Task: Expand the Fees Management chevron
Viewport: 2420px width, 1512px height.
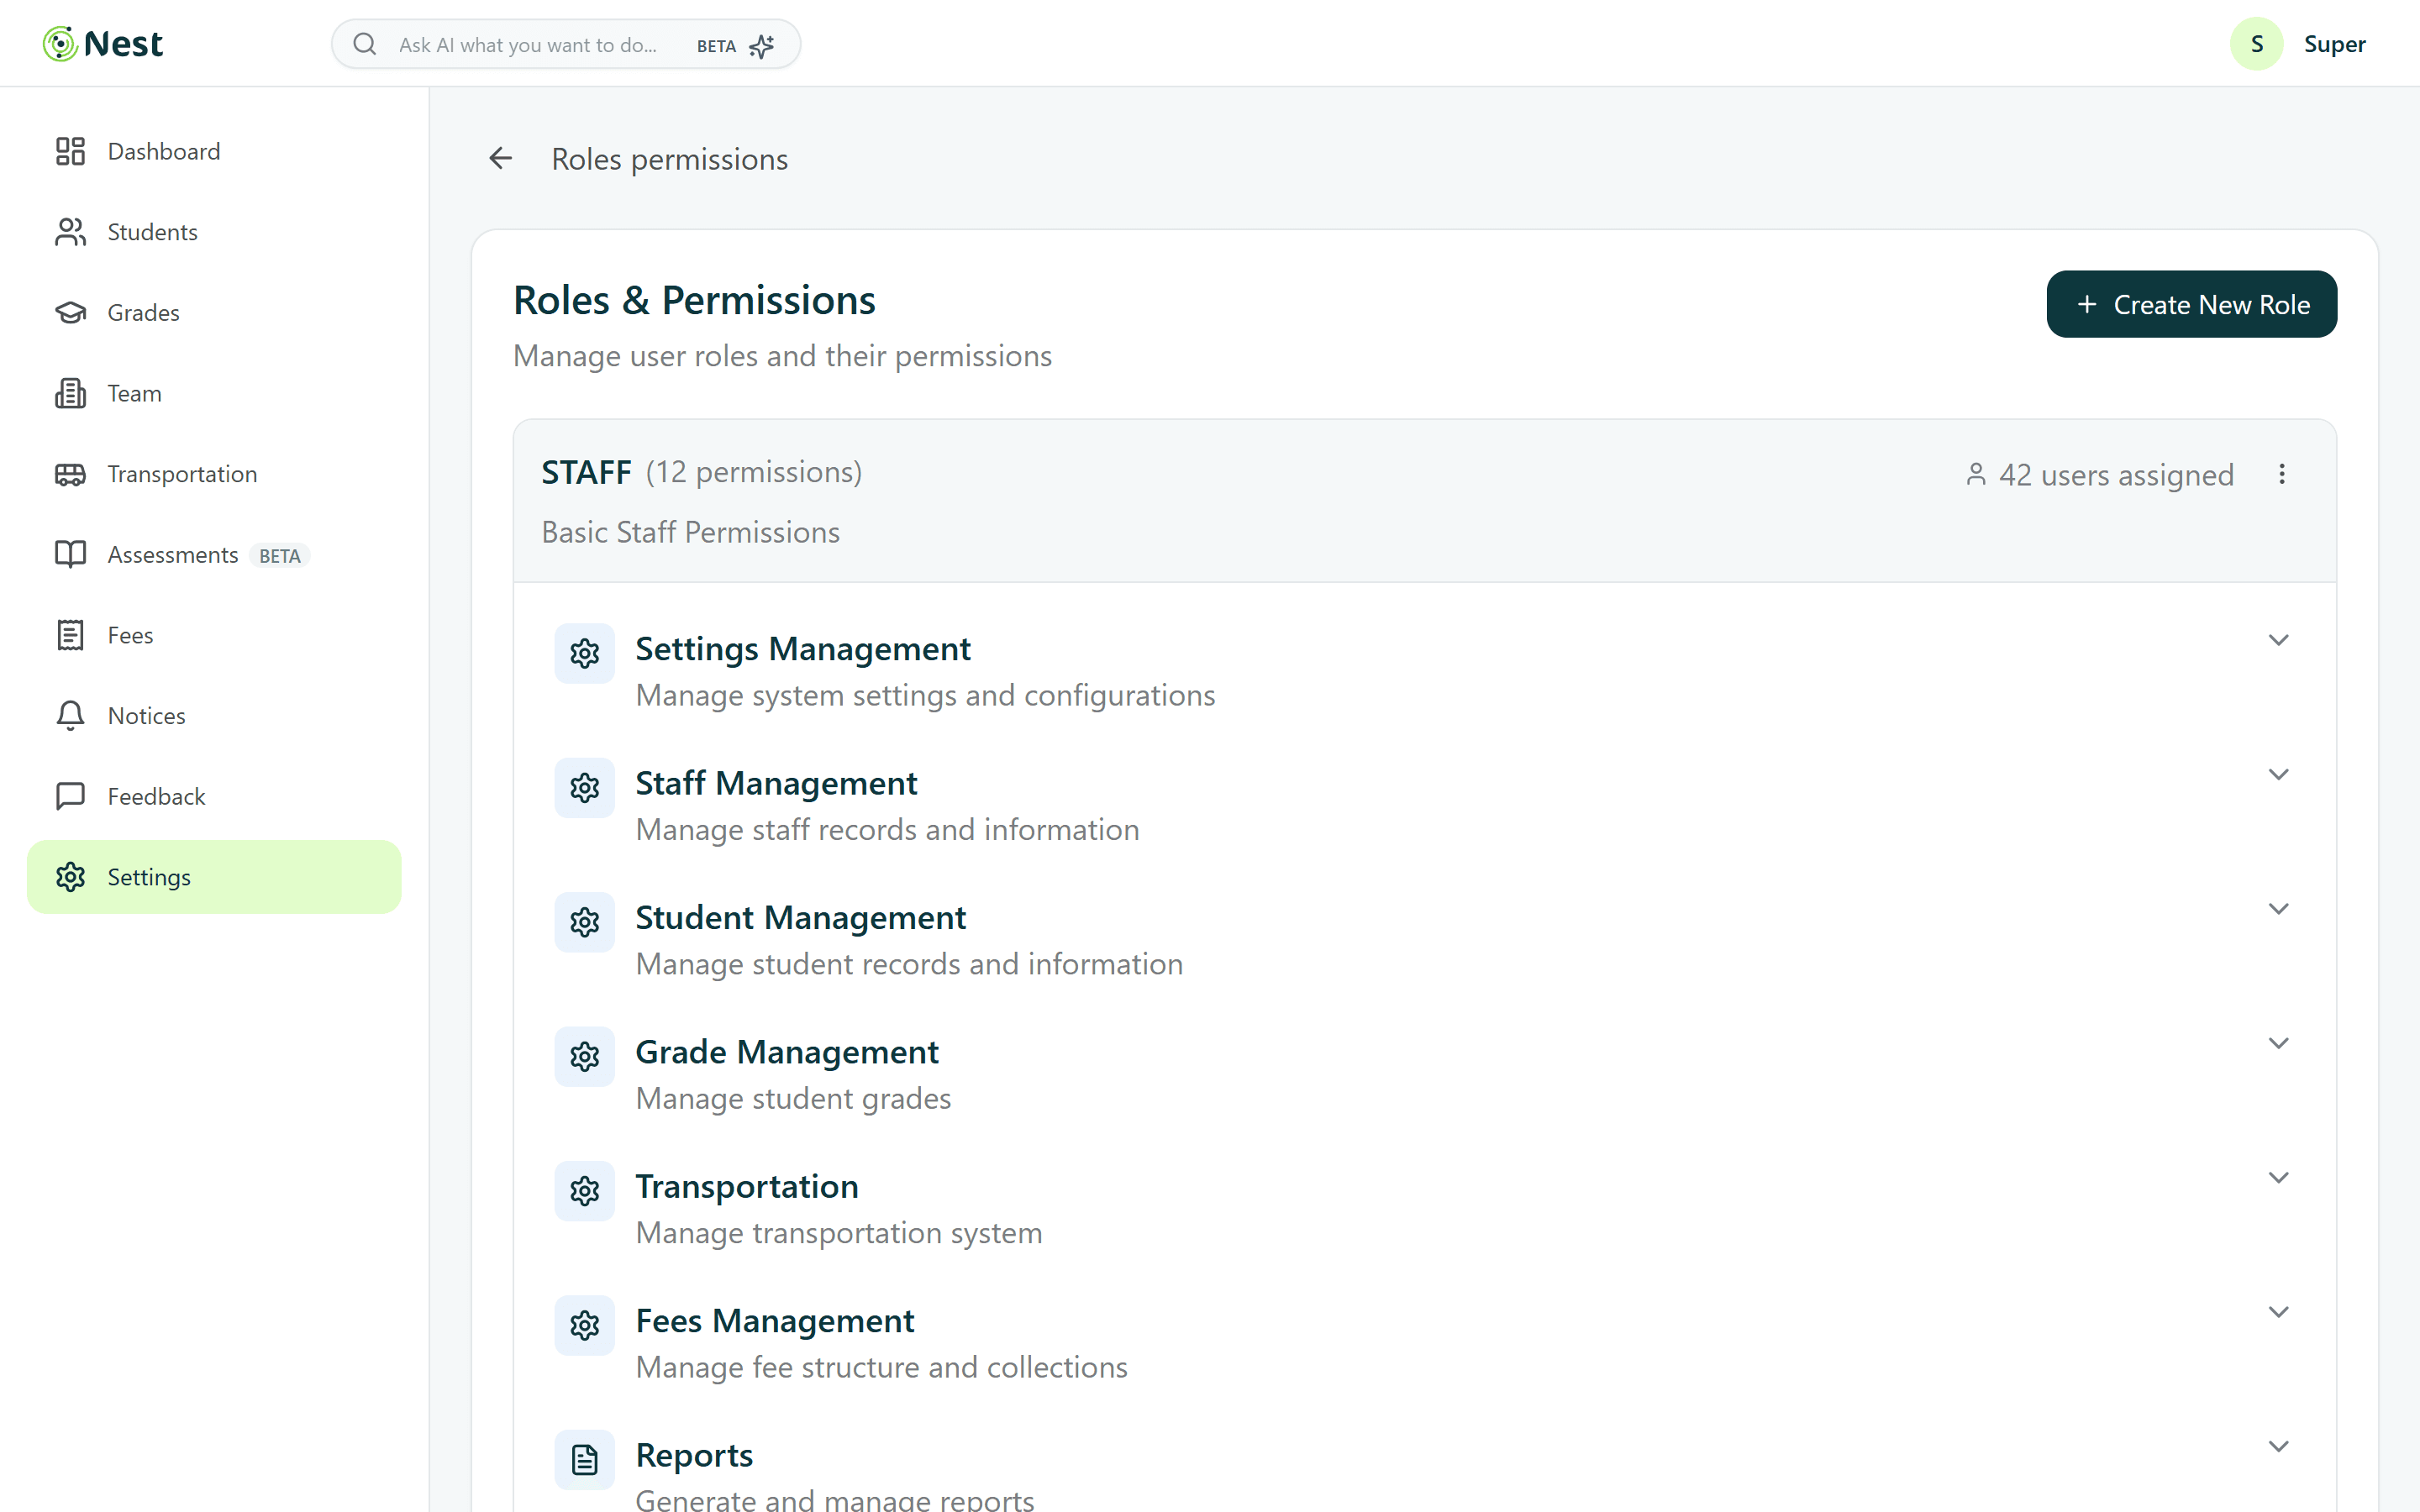Action: (2279, 1312)
